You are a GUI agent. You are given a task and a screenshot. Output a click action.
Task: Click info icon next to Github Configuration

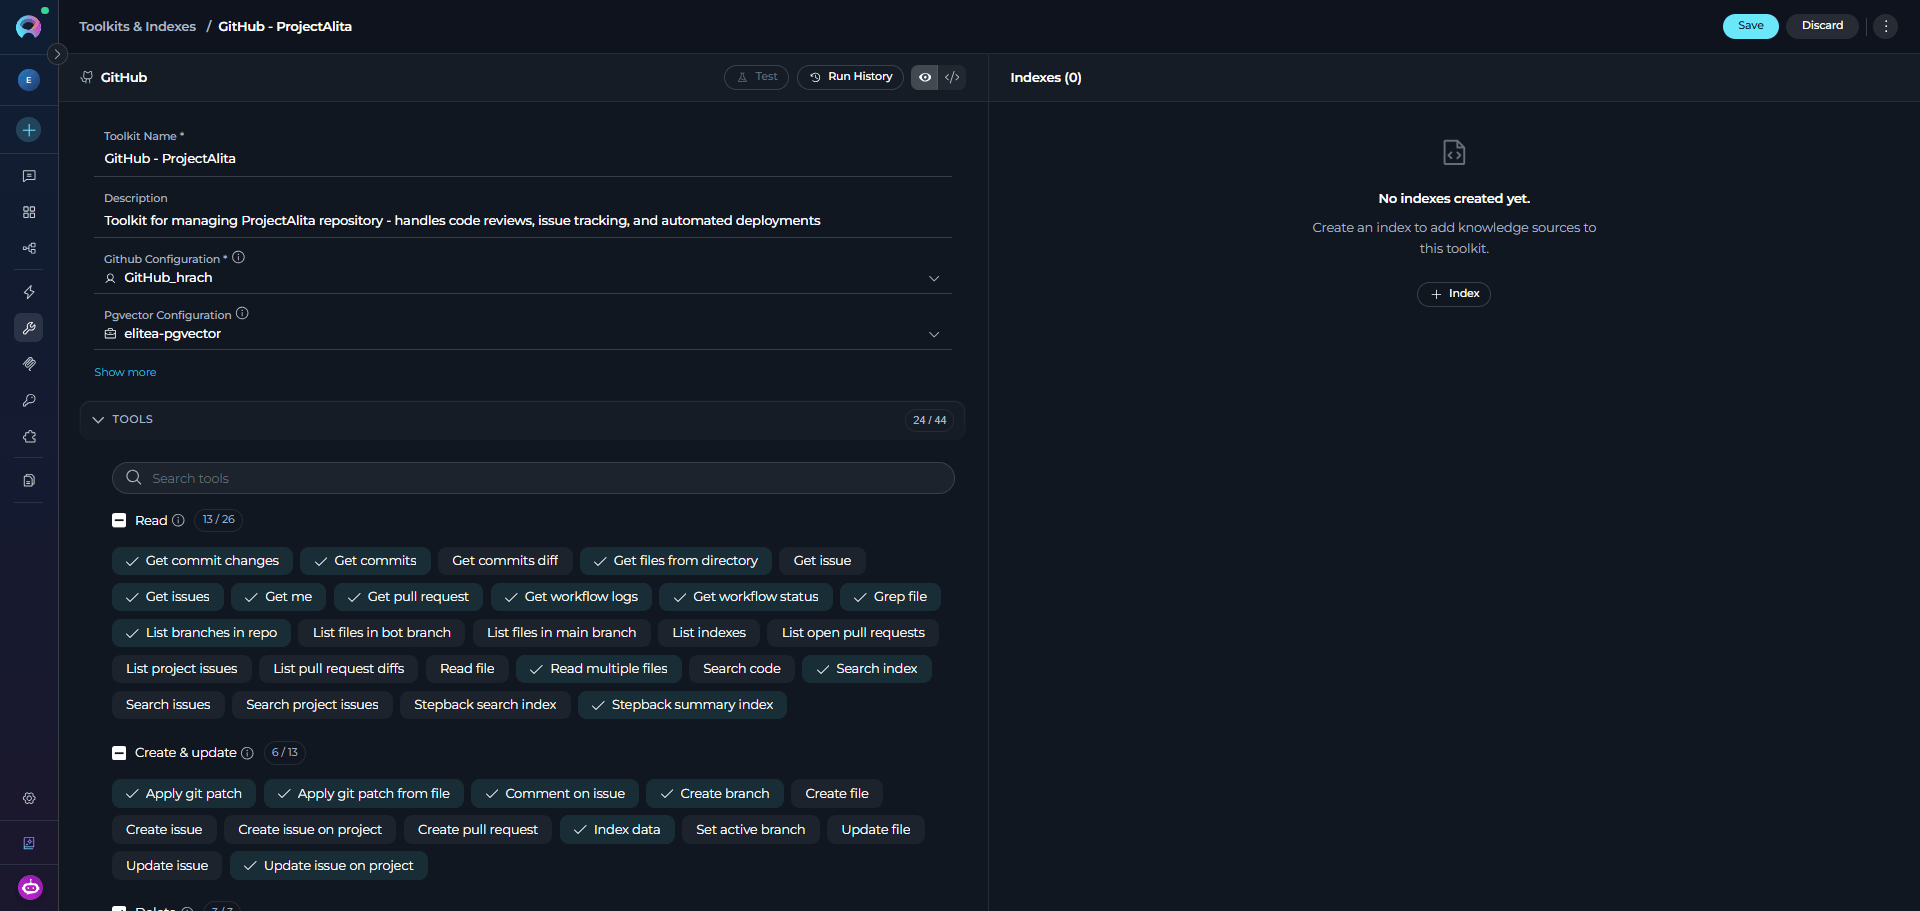point(239,258)
